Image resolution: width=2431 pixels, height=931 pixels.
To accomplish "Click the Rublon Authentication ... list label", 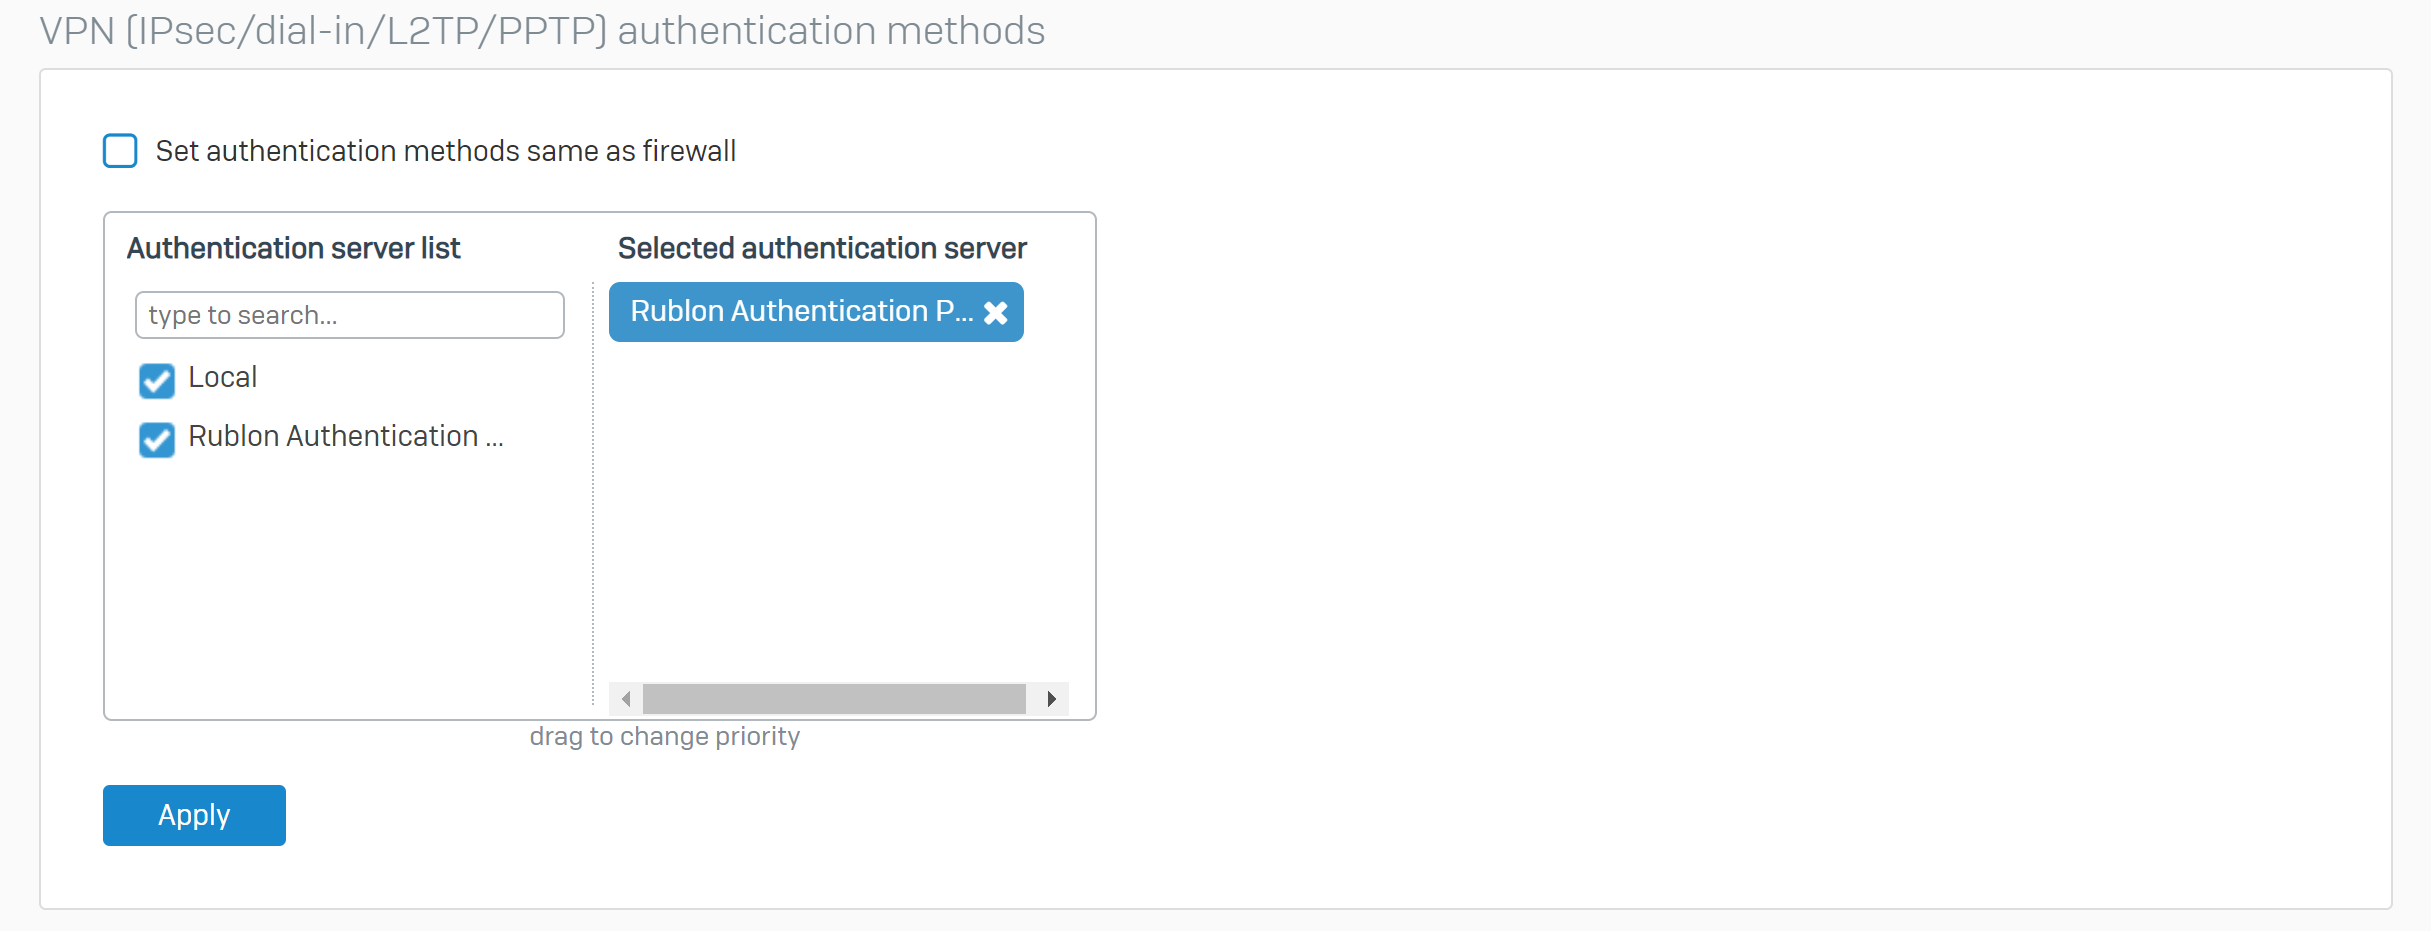I will 345,436.
